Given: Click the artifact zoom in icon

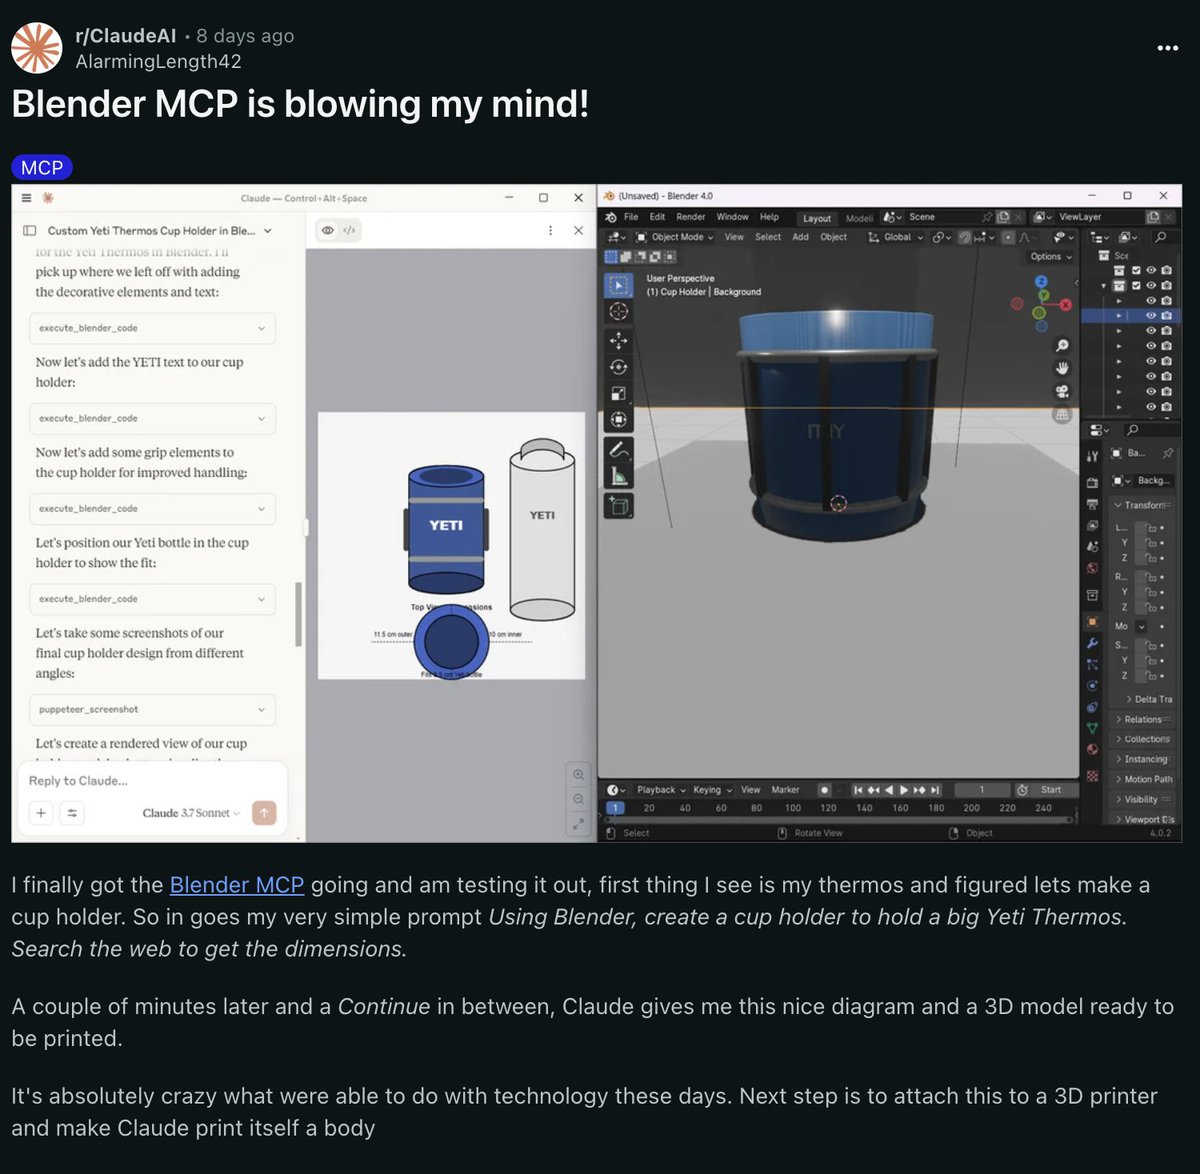Looking at the screenshot, I should coord(578,775).
